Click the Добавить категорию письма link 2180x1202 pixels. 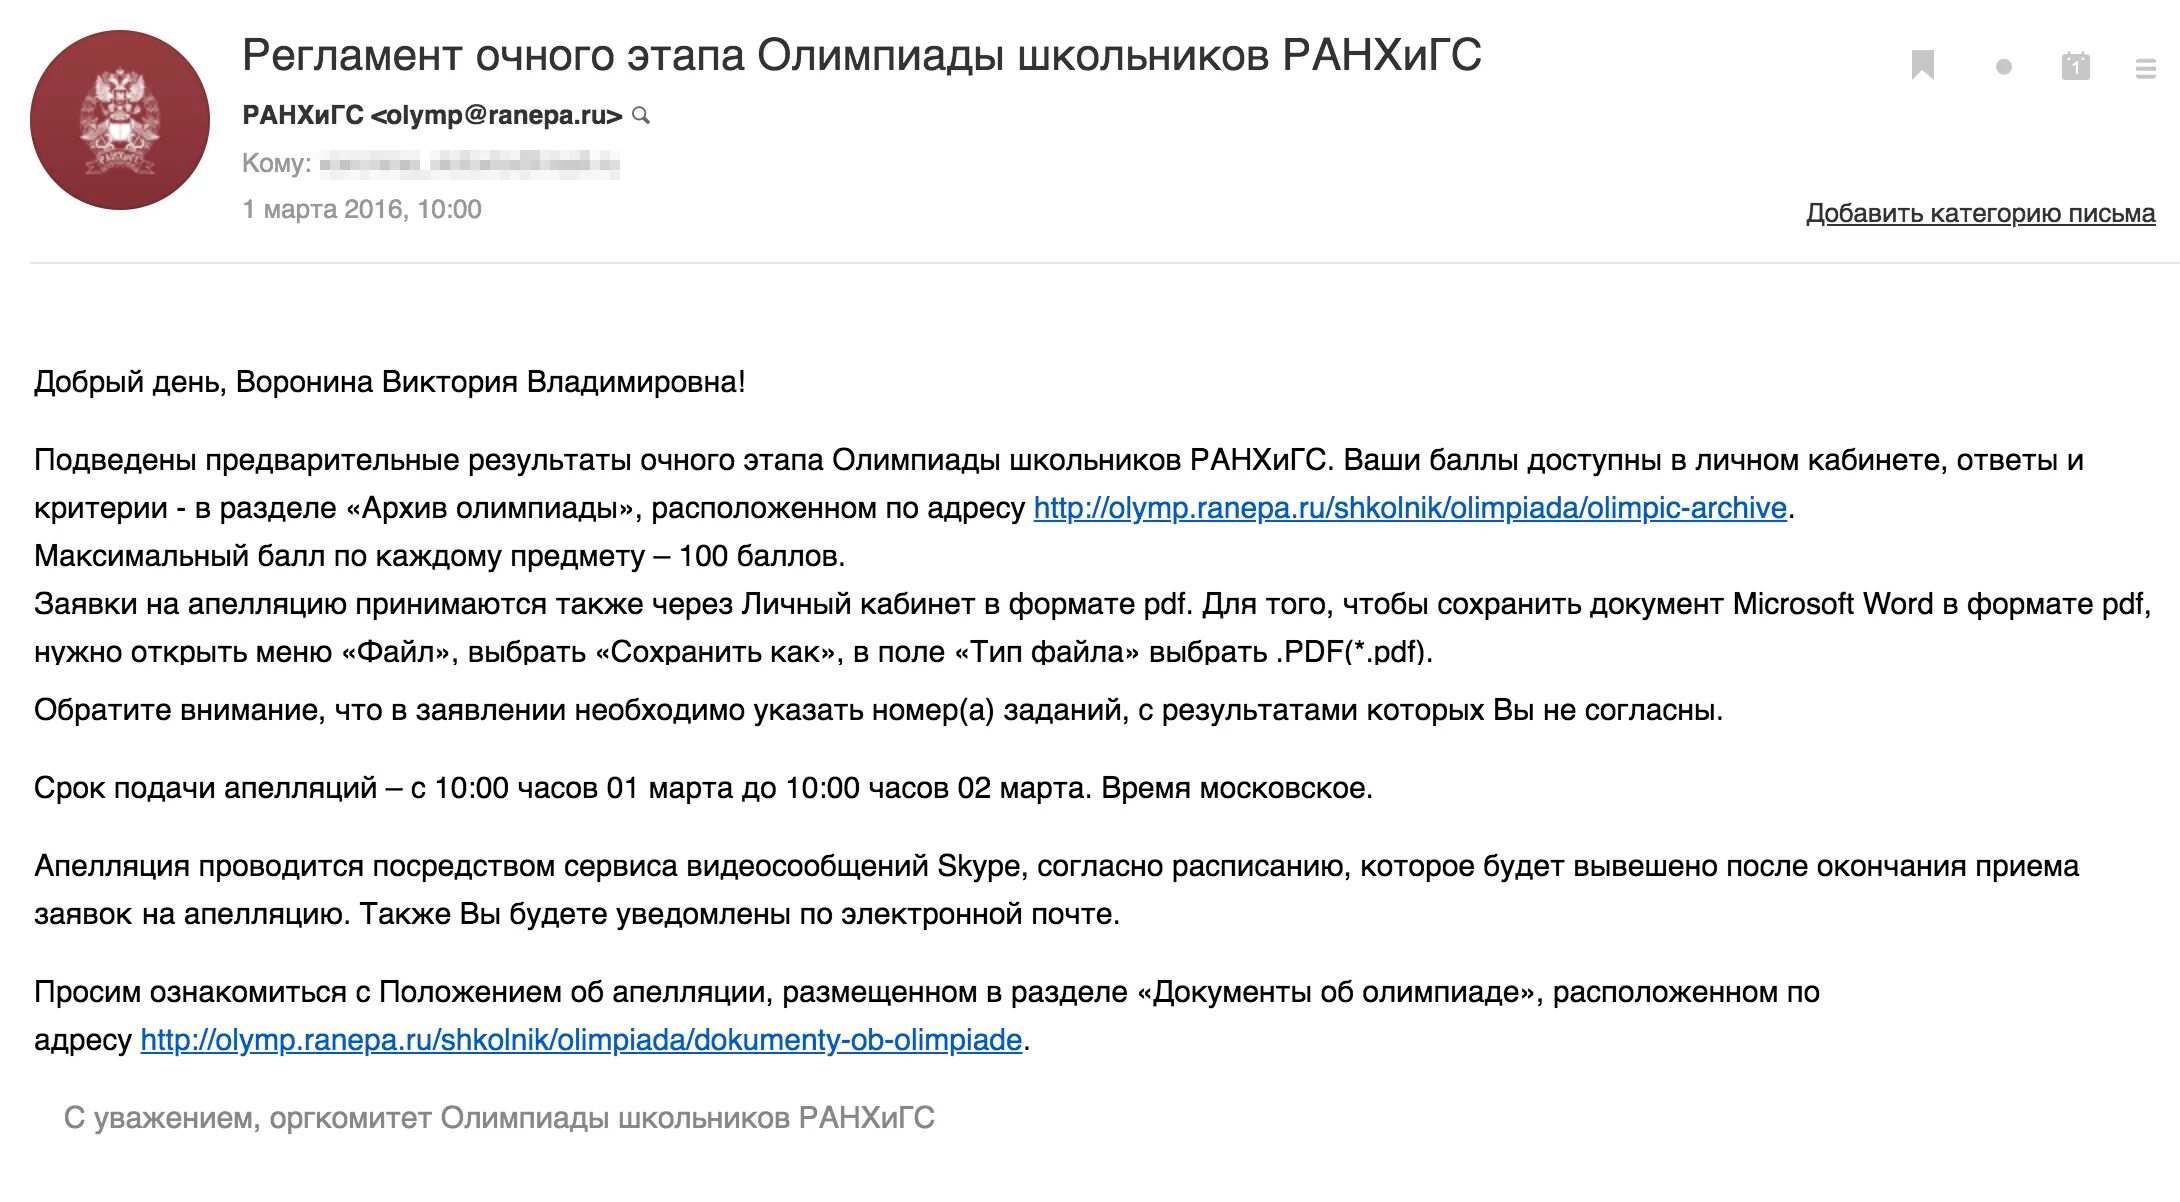[1980, 213]
